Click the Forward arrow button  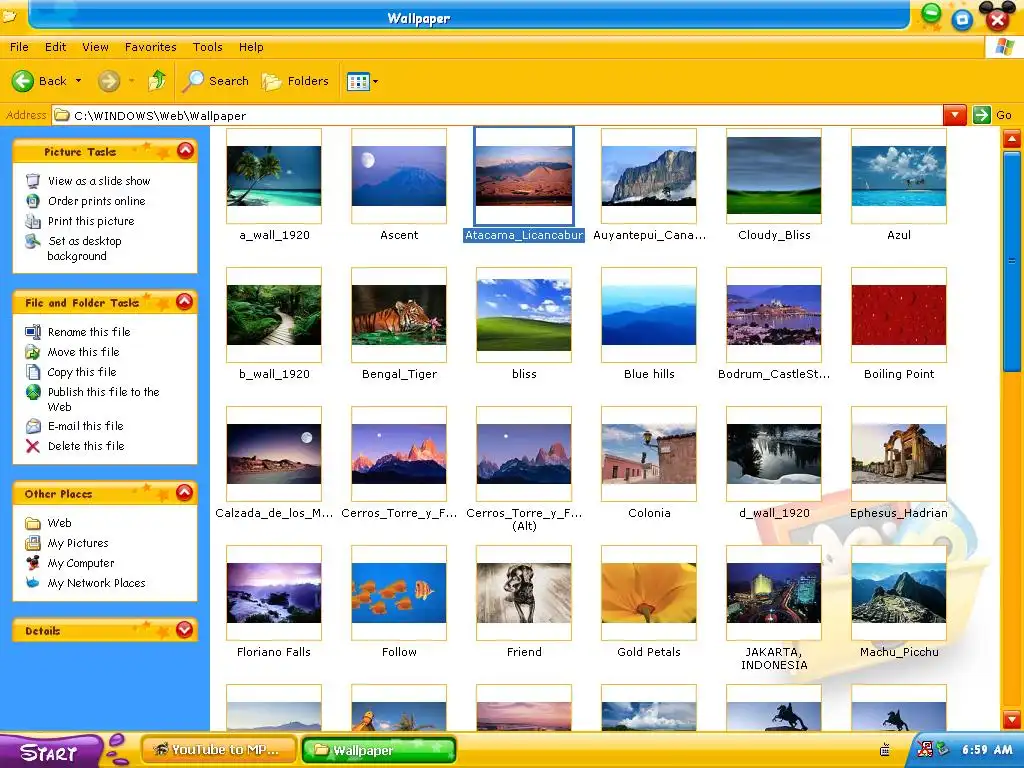point(109,81)
